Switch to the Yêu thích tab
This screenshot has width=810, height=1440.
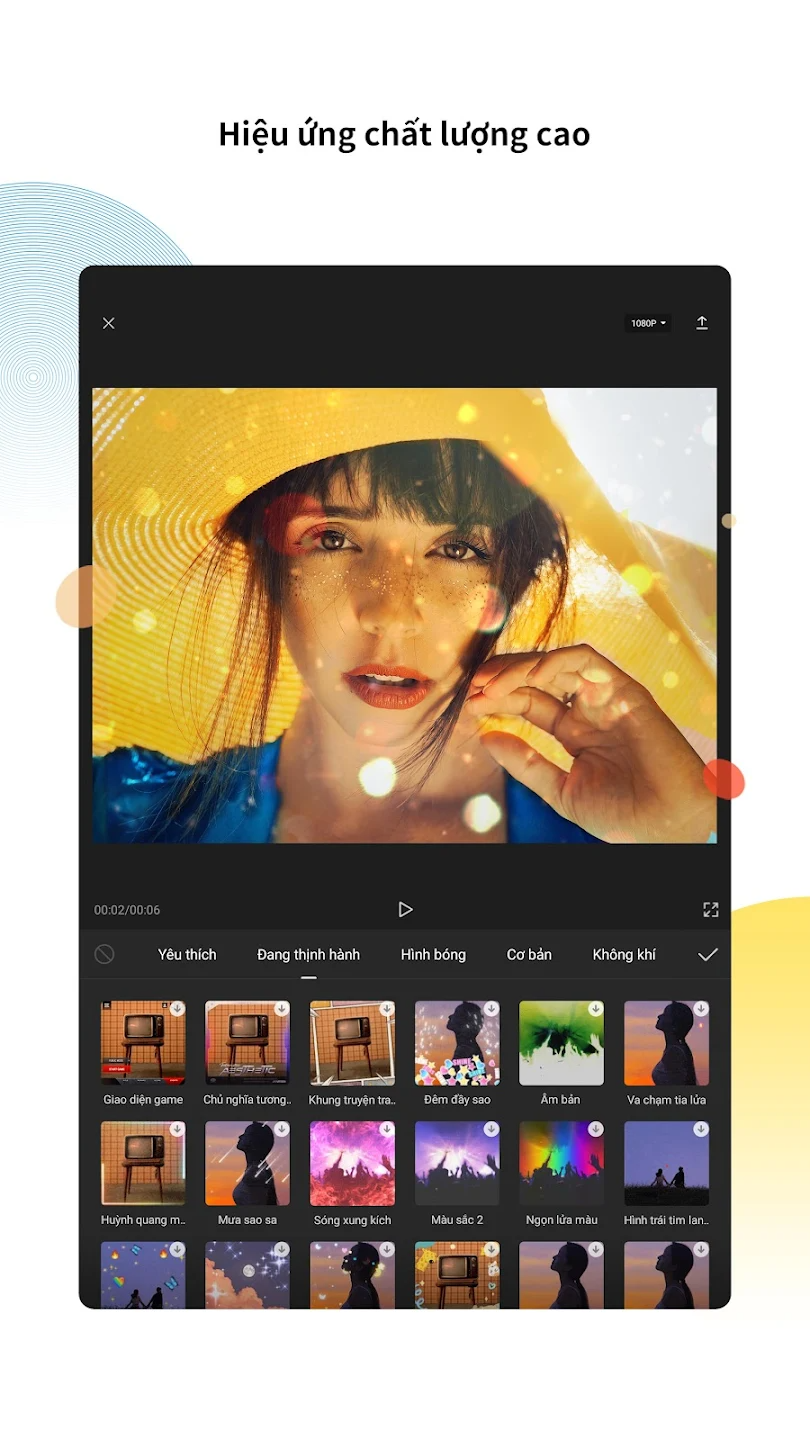pos(187,954)
